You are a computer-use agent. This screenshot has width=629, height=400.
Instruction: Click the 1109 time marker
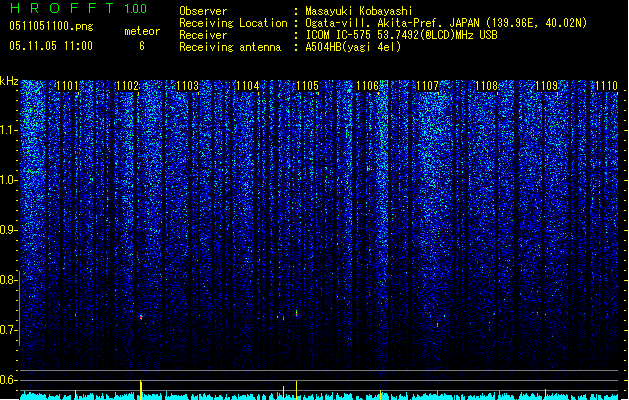[547, 86]
